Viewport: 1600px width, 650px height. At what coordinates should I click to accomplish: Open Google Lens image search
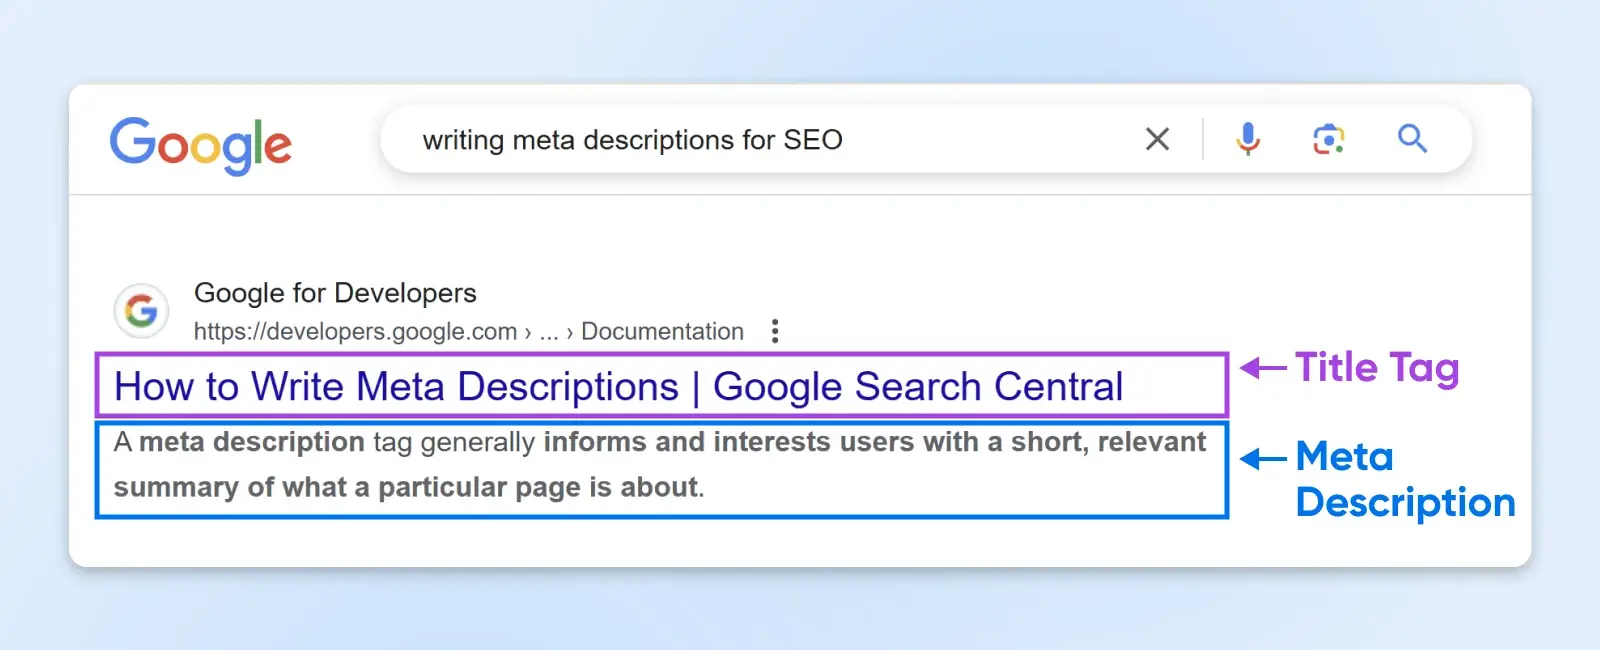pyautogui.click(x=1328, y=139)
